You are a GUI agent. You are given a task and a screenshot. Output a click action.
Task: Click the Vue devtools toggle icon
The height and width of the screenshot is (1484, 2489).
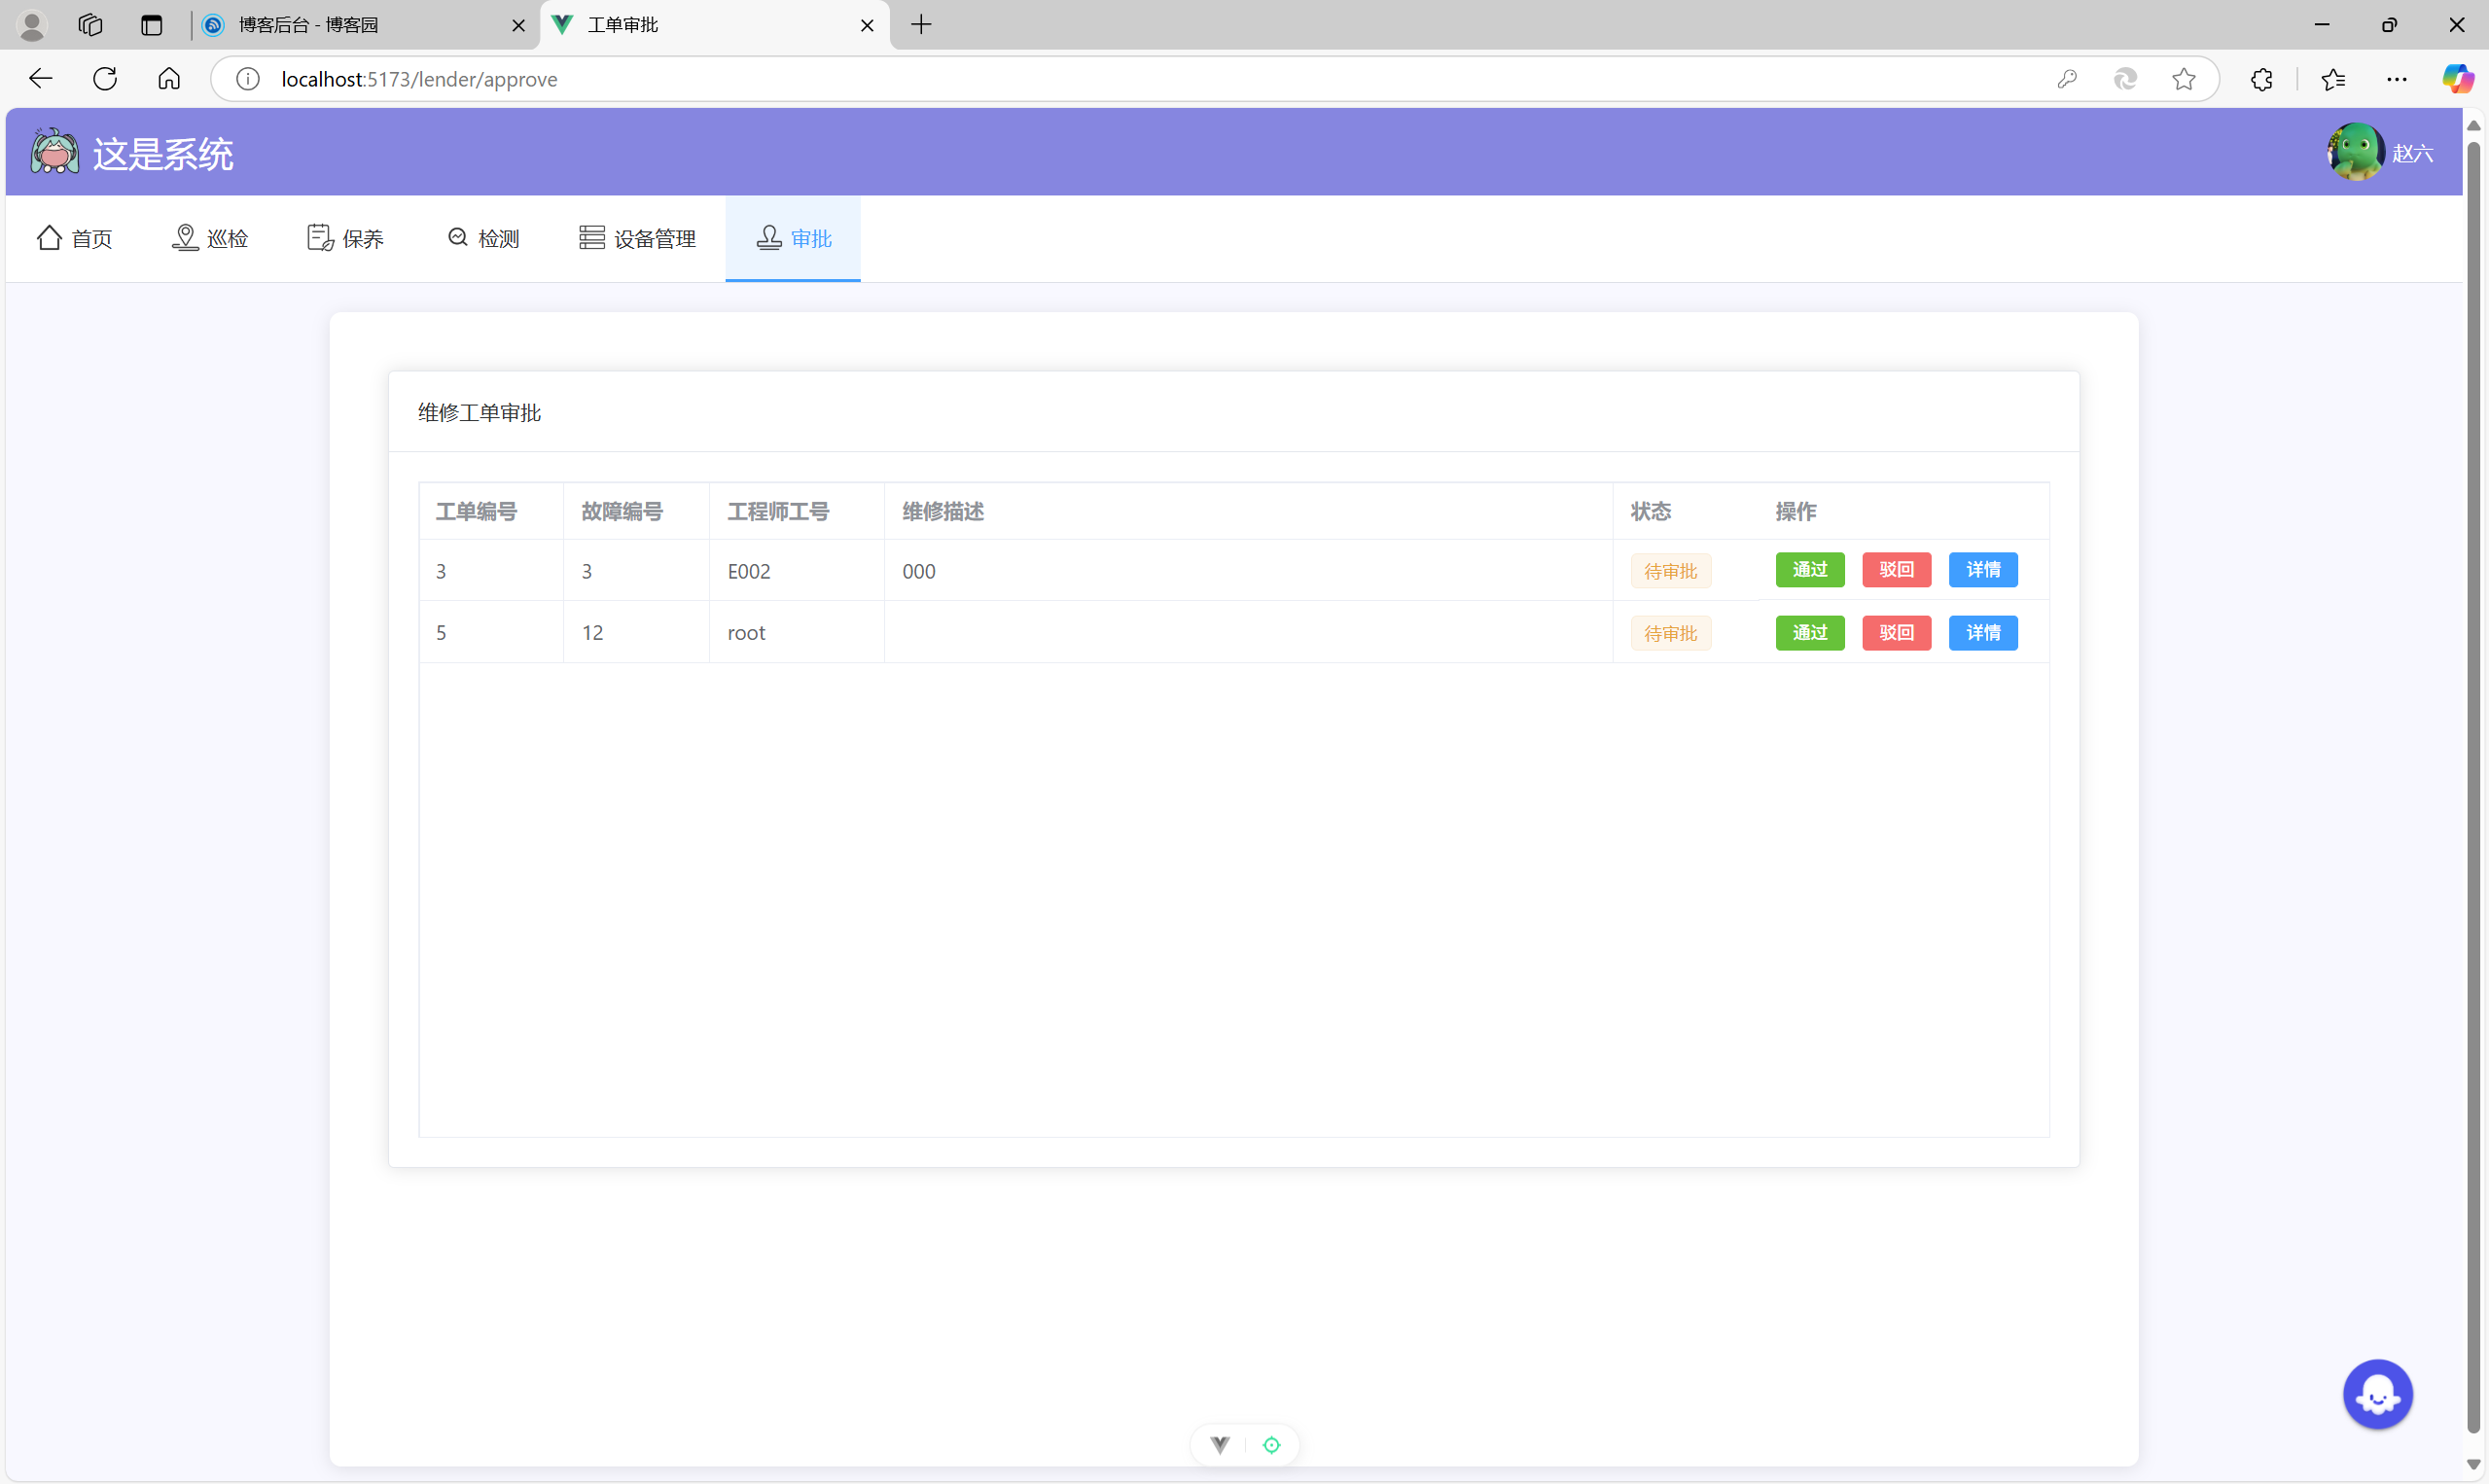point(1219,1444)
